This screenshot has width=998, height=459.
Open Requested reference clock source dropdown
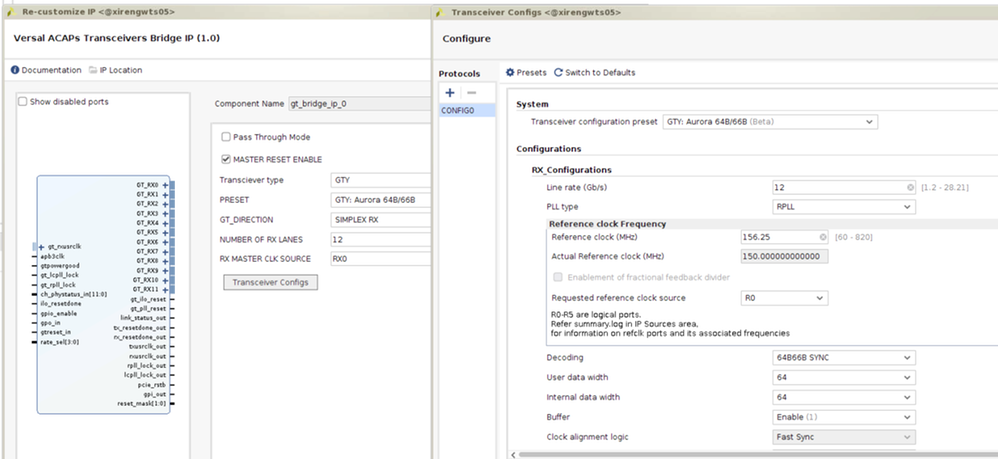click(x=784, y=298)
